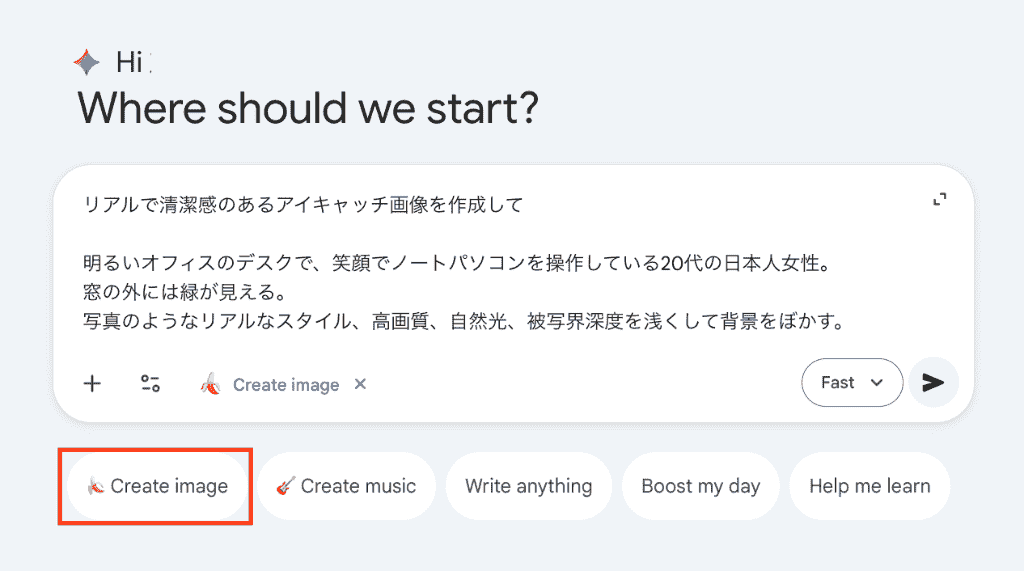Expand the prompt box to full screen
This screenshot has width=1024, height=571.
[x=939, y=200]
